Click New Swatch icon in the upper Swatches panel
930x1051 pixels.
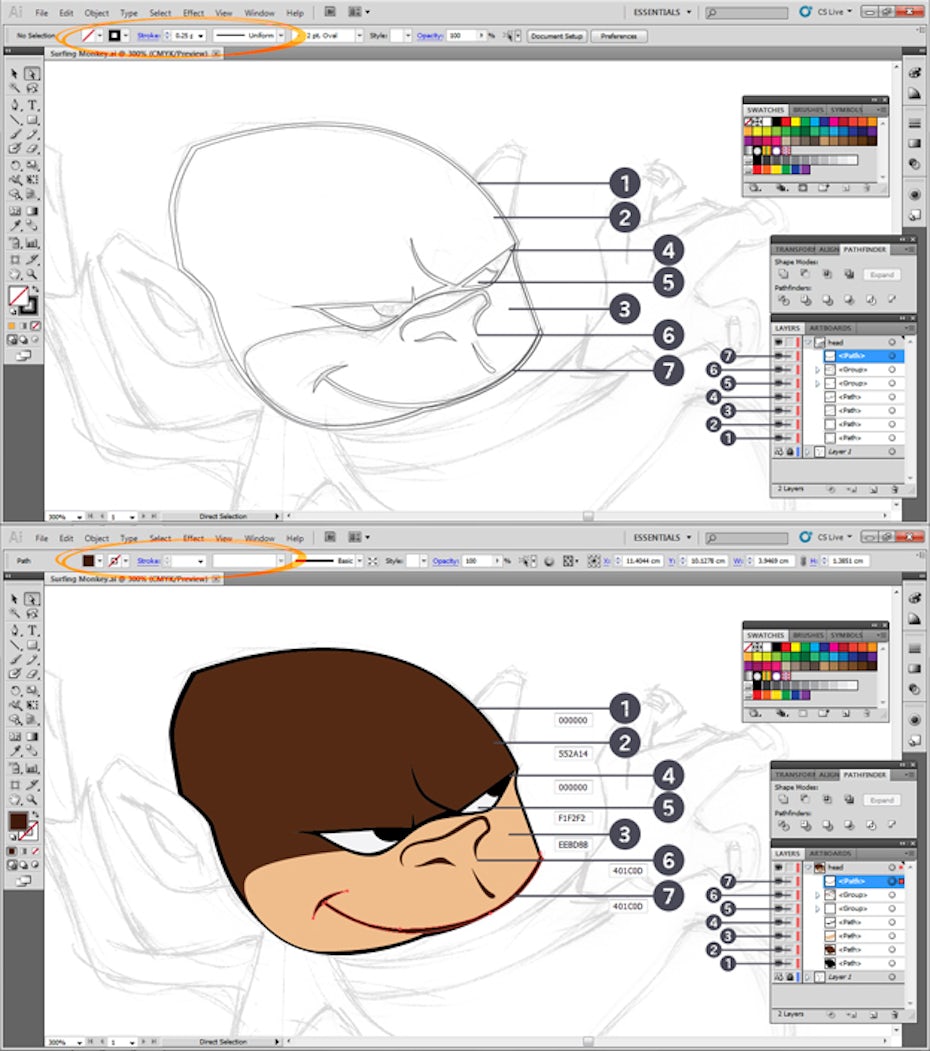coord(848,187)
